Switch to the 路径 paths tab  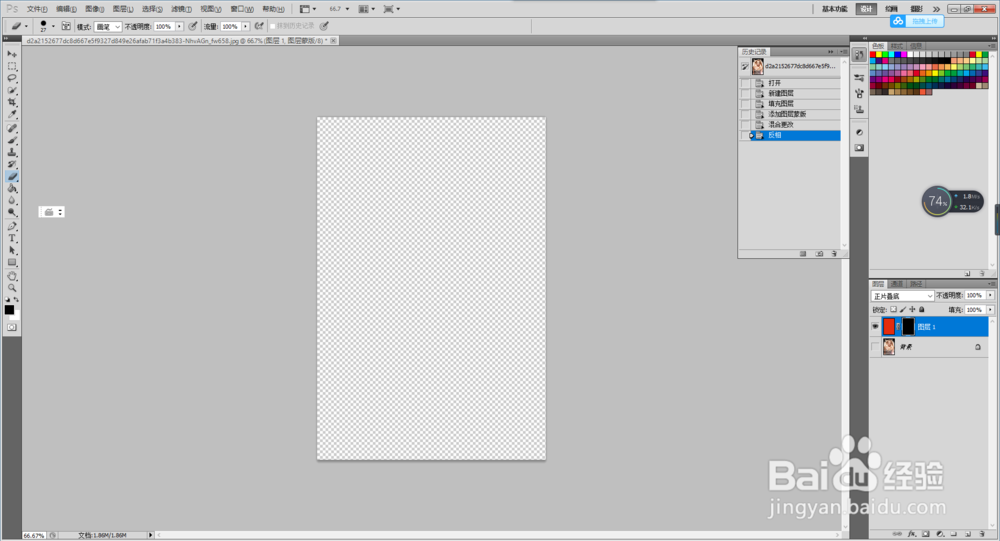coord(916,284)
